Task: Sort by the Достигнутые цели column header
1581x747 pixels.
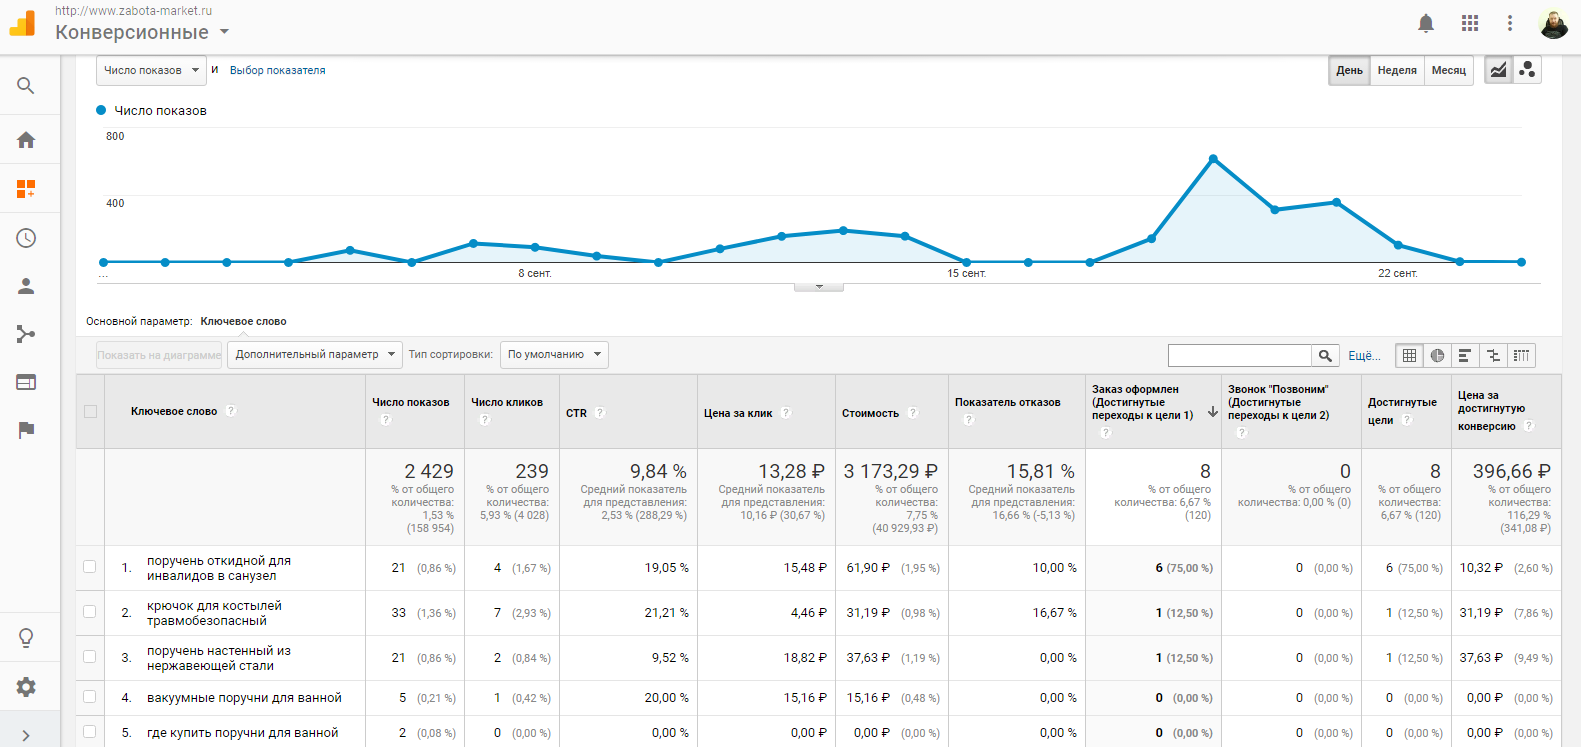Action: (1402, 411)
